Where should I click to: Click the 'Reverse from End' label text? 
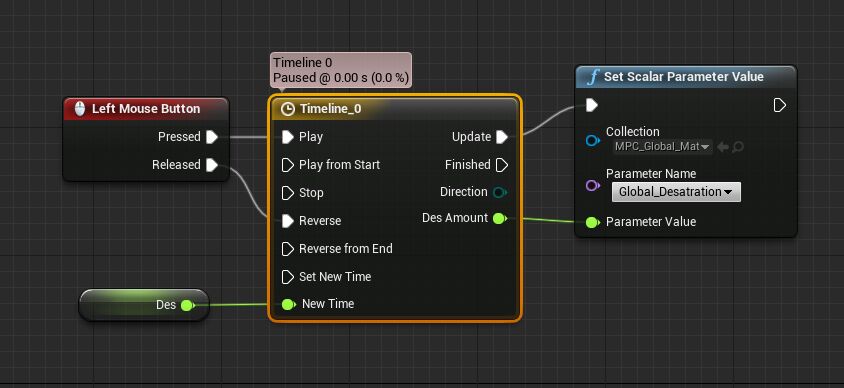tap(346, 249)
